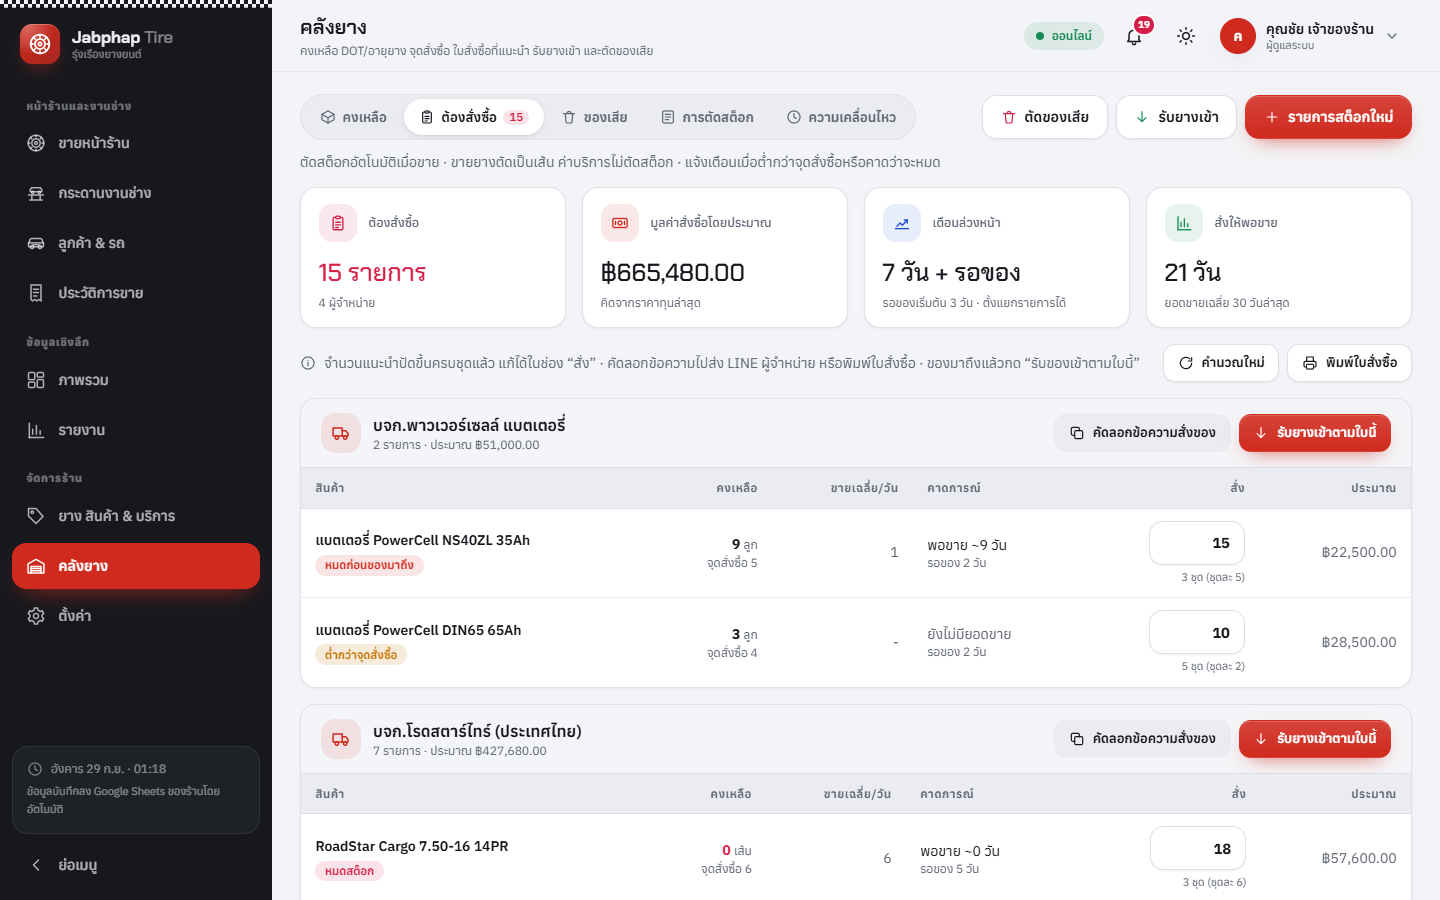Image resolution: width=1440 pixels, height=900 pixels.
Task: Click the รับยางเข้า button in header
Action: tap(1176, 117)
